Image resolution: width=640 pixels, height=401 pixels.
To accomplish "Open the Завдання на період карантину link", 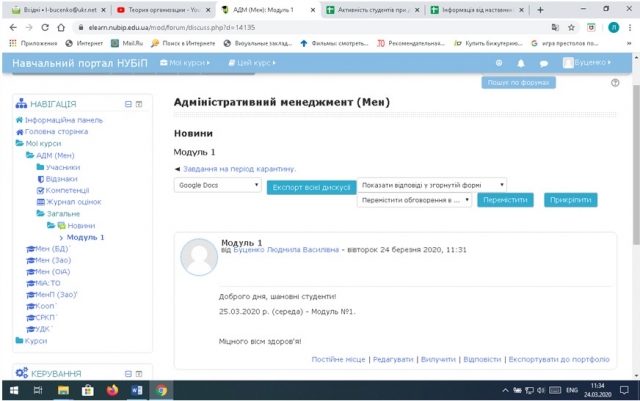I will pyautogui.click(x=239, y=169).
